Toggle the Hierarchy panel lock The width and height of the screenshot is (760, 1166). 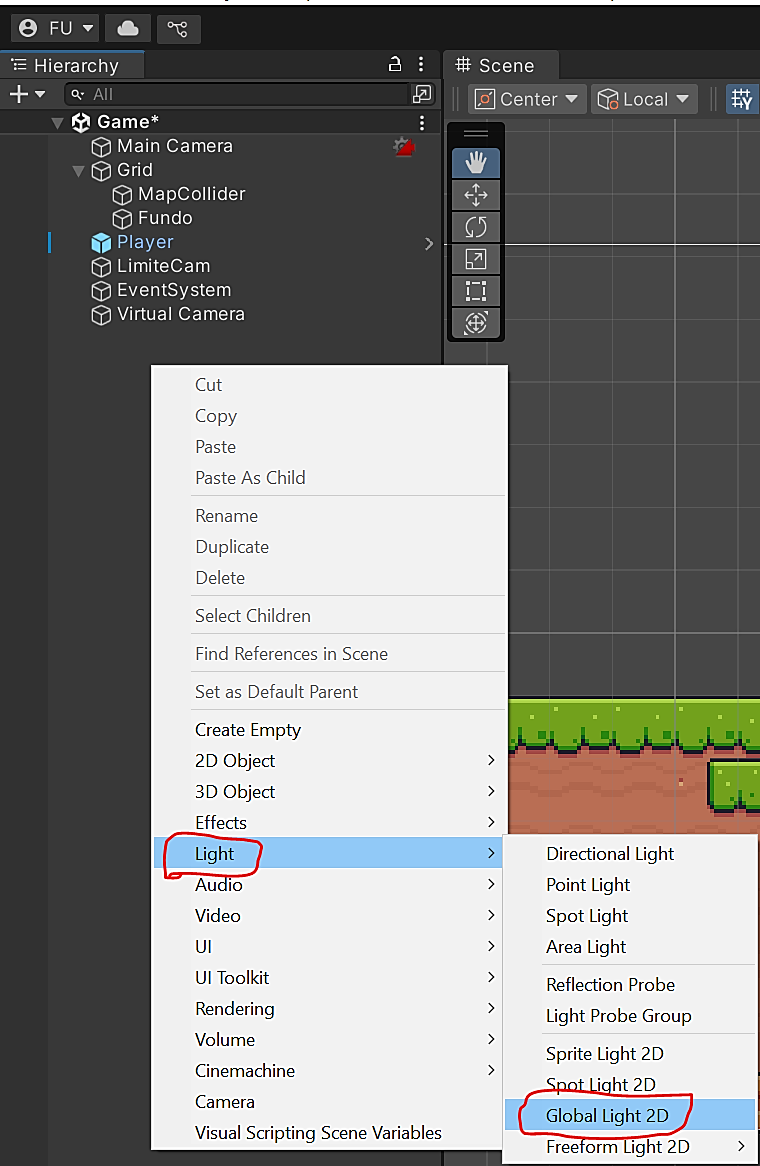tap(395, 65)
